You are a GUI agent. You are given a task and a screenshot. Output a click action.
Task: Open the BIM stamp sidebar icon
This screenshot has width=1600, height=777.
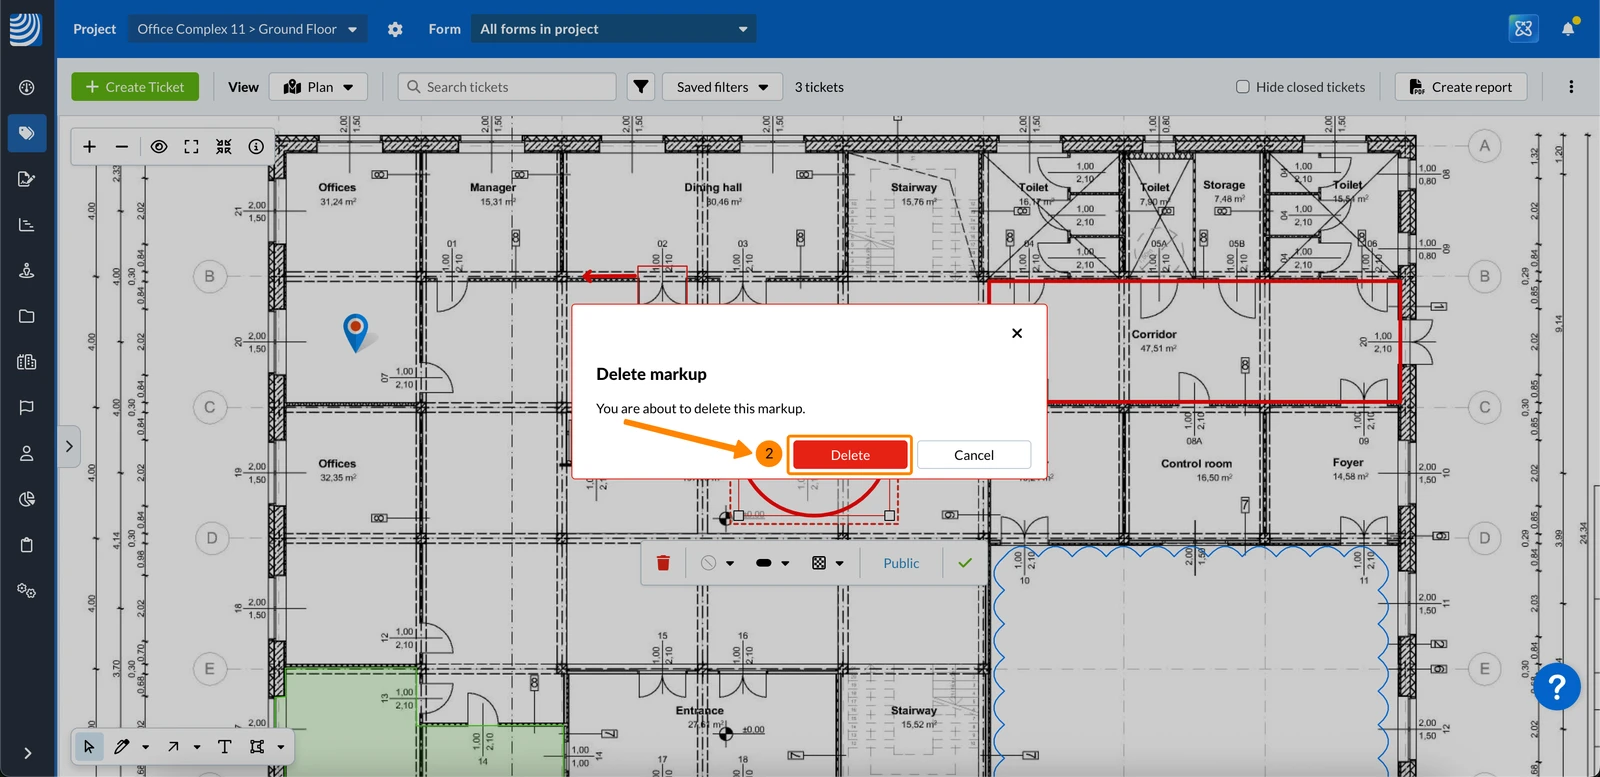click(x=27, y=270)
